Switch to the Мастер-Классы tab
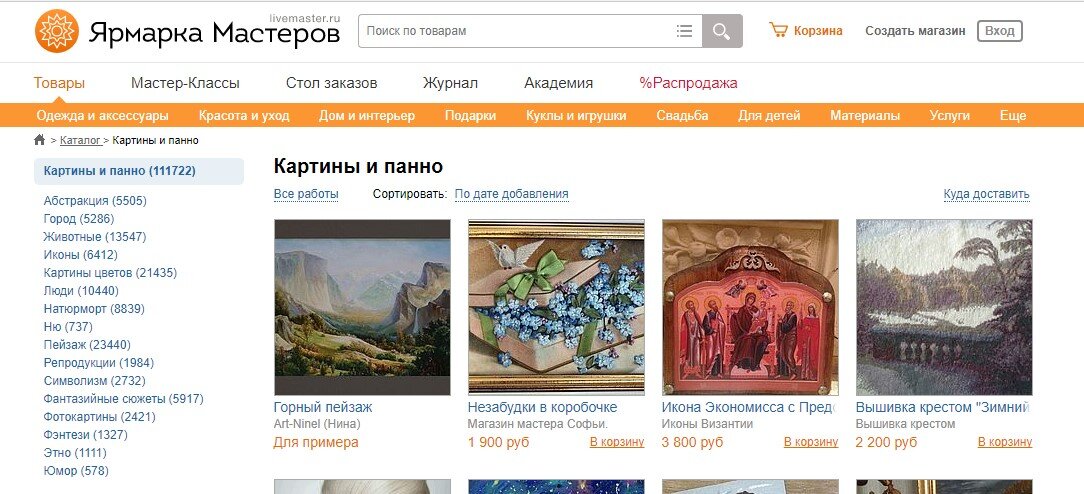Screen dimensions: 1084x494 coord(185,84)
